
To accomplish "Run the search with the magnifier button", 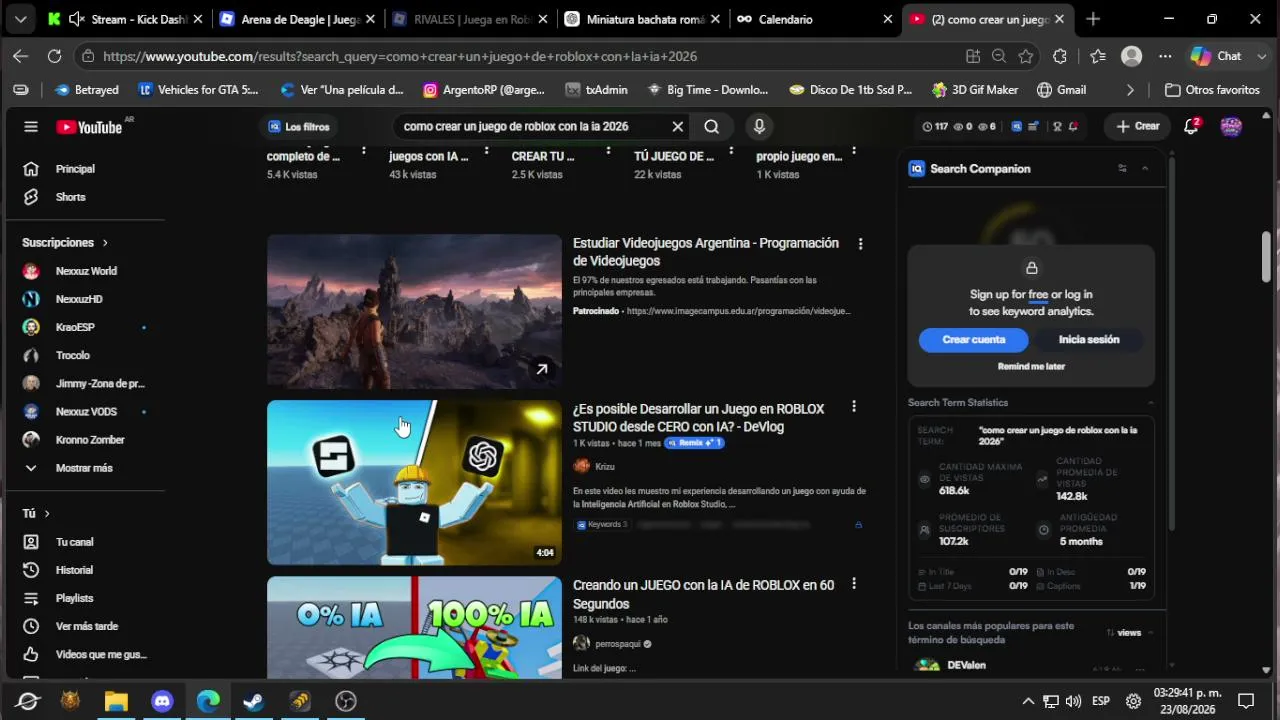I will (x=711, y=127).
